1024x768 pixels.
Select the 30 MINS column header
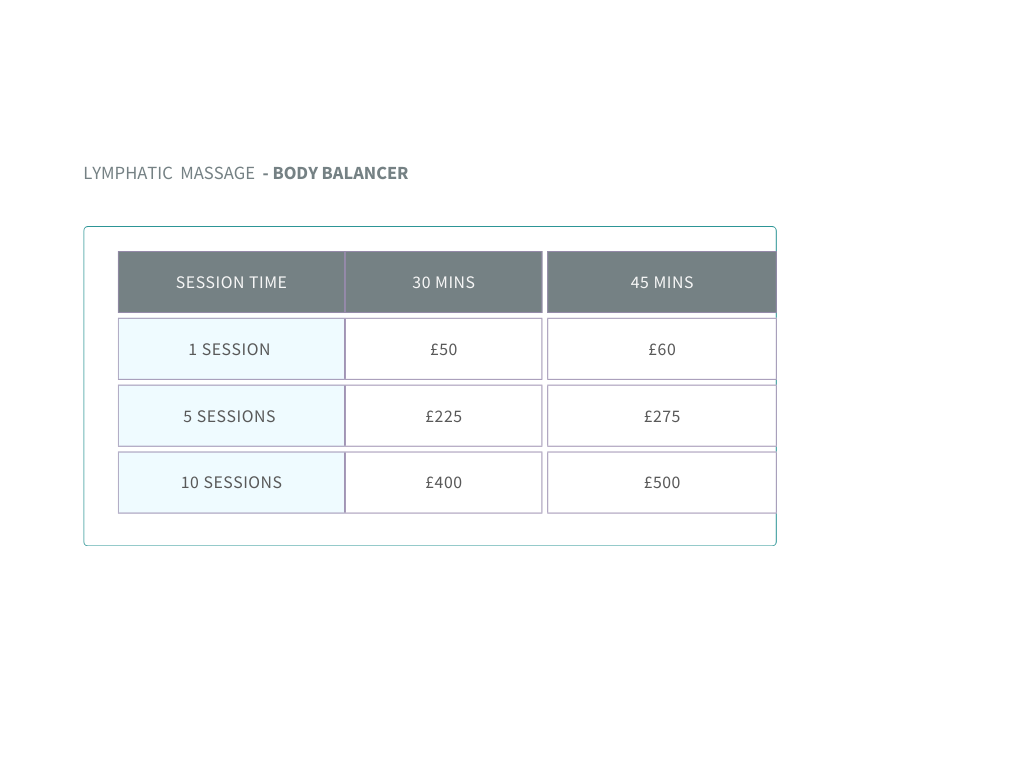443,282
